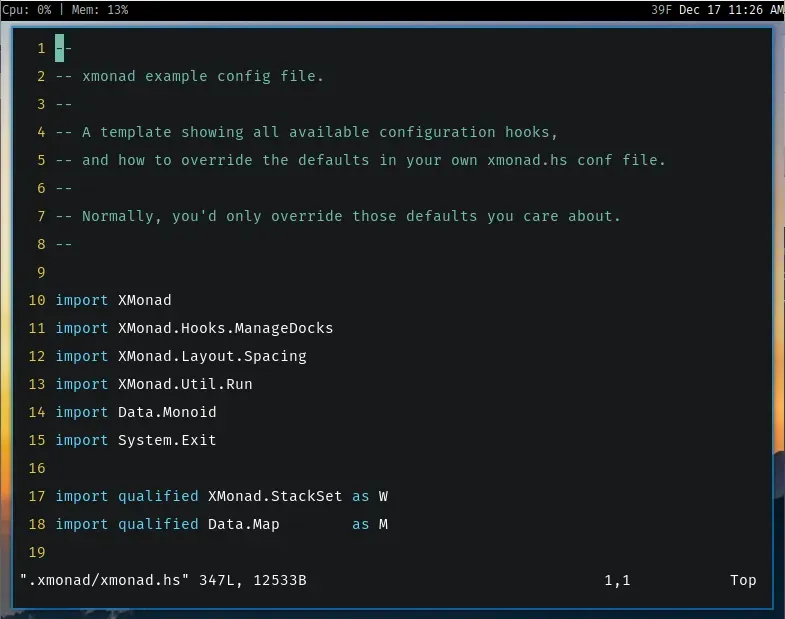Screen dimensions: 785x619
Task: Place cursor on highlighted first character, line 1
Action: pyautogui.click(x=60, y=48)
